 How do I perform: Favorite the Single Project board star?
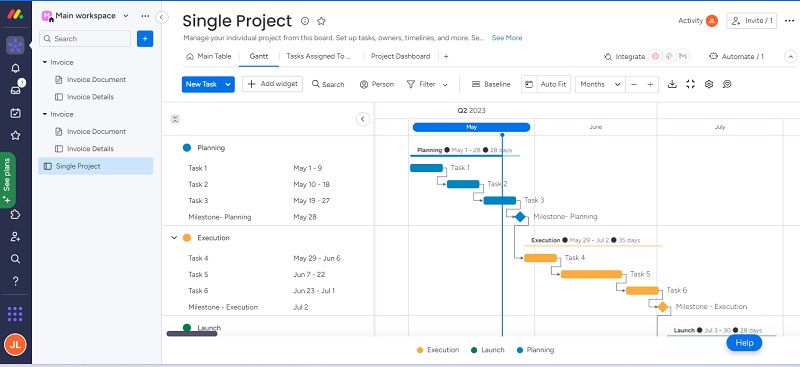pos(321,21)
